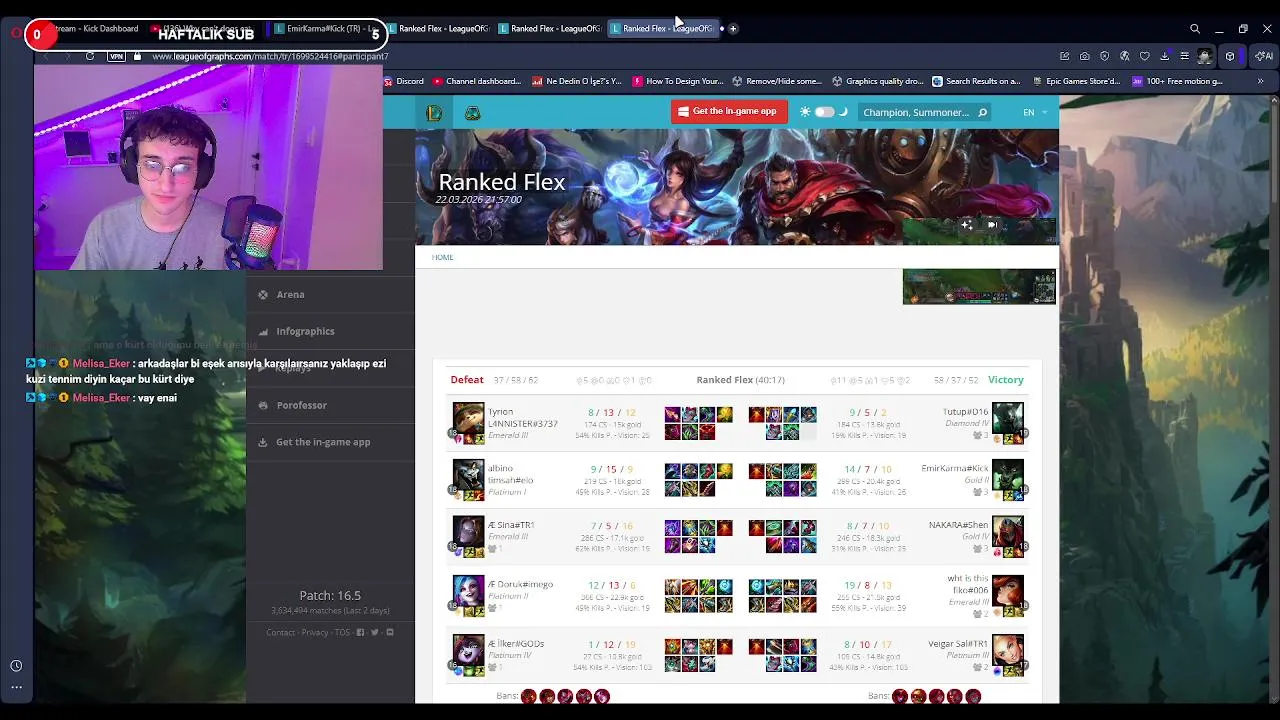This screenshot has height=720, width=1280.
Task: Click the search magnifier in champion search box
Action: click(x=982, y=112)
